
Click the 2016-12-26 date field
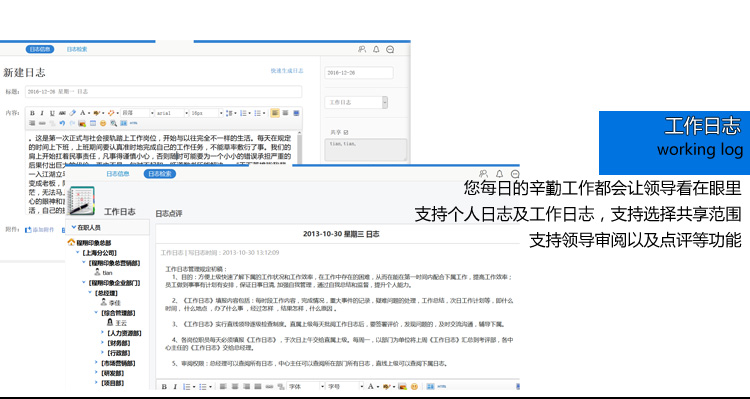[359, 73]
